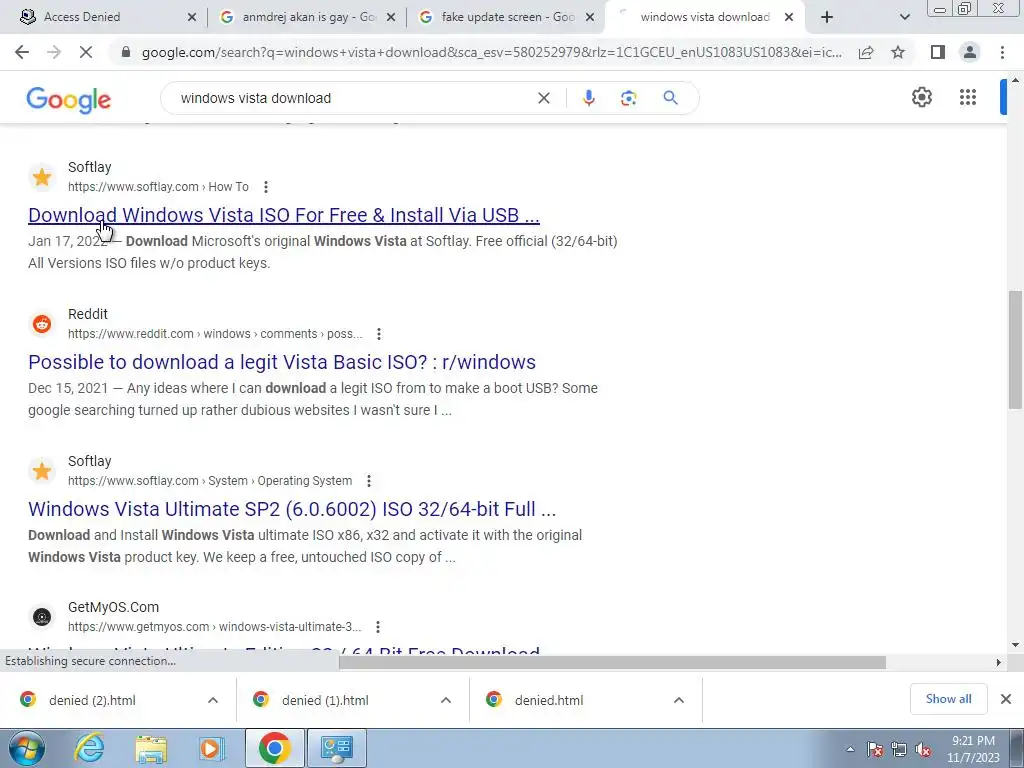Clear the search box with the X icon
Screen dimensions: 1024x768
[543, 98]
